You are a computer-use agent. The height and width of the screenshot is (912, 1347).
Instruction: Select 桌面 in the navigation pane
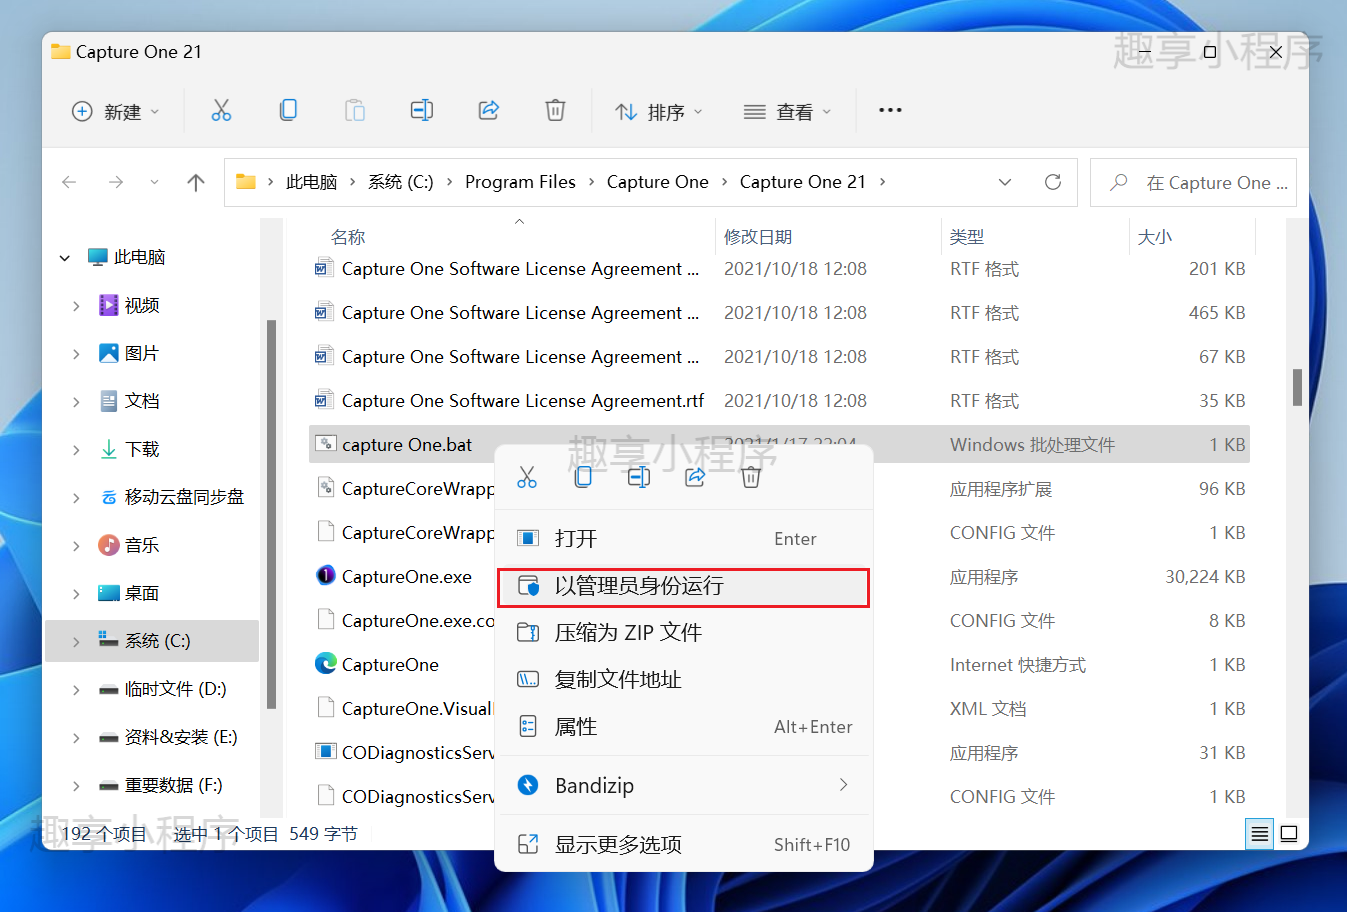pyautogui.click(x=142, y=593)
